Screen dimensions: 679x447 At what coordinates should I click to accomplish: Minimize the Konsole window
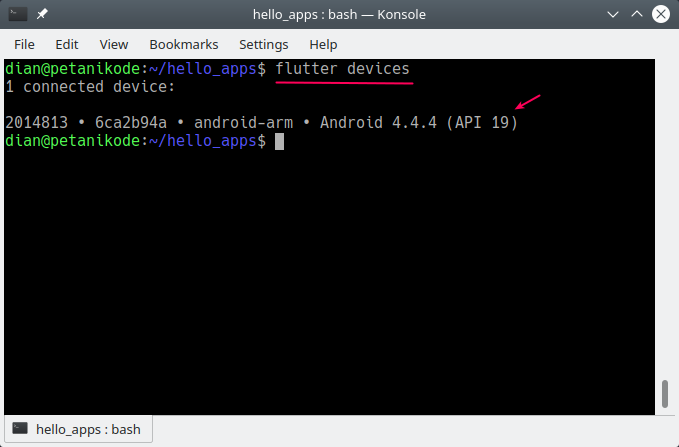(x=613, y=14)
